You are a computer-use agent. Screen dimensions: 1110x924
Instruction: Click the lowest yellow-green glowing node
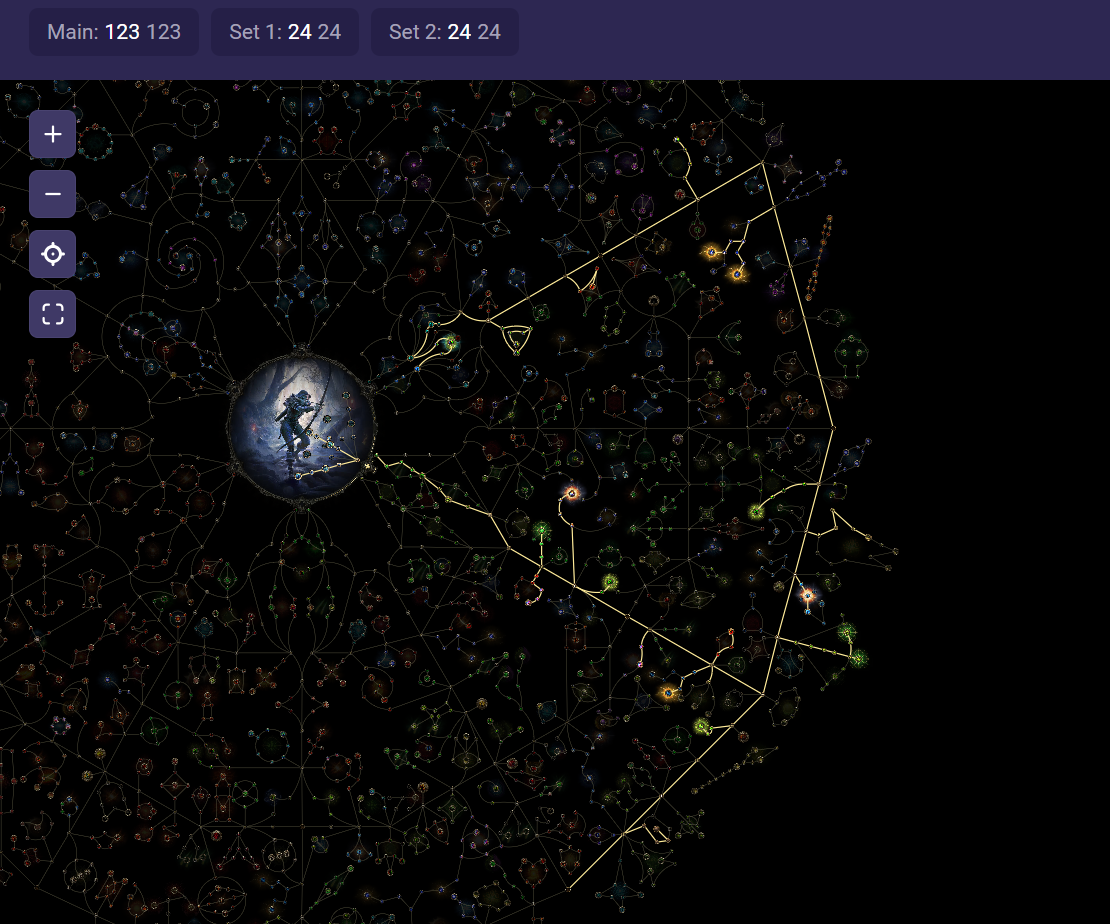pos(702,726)
